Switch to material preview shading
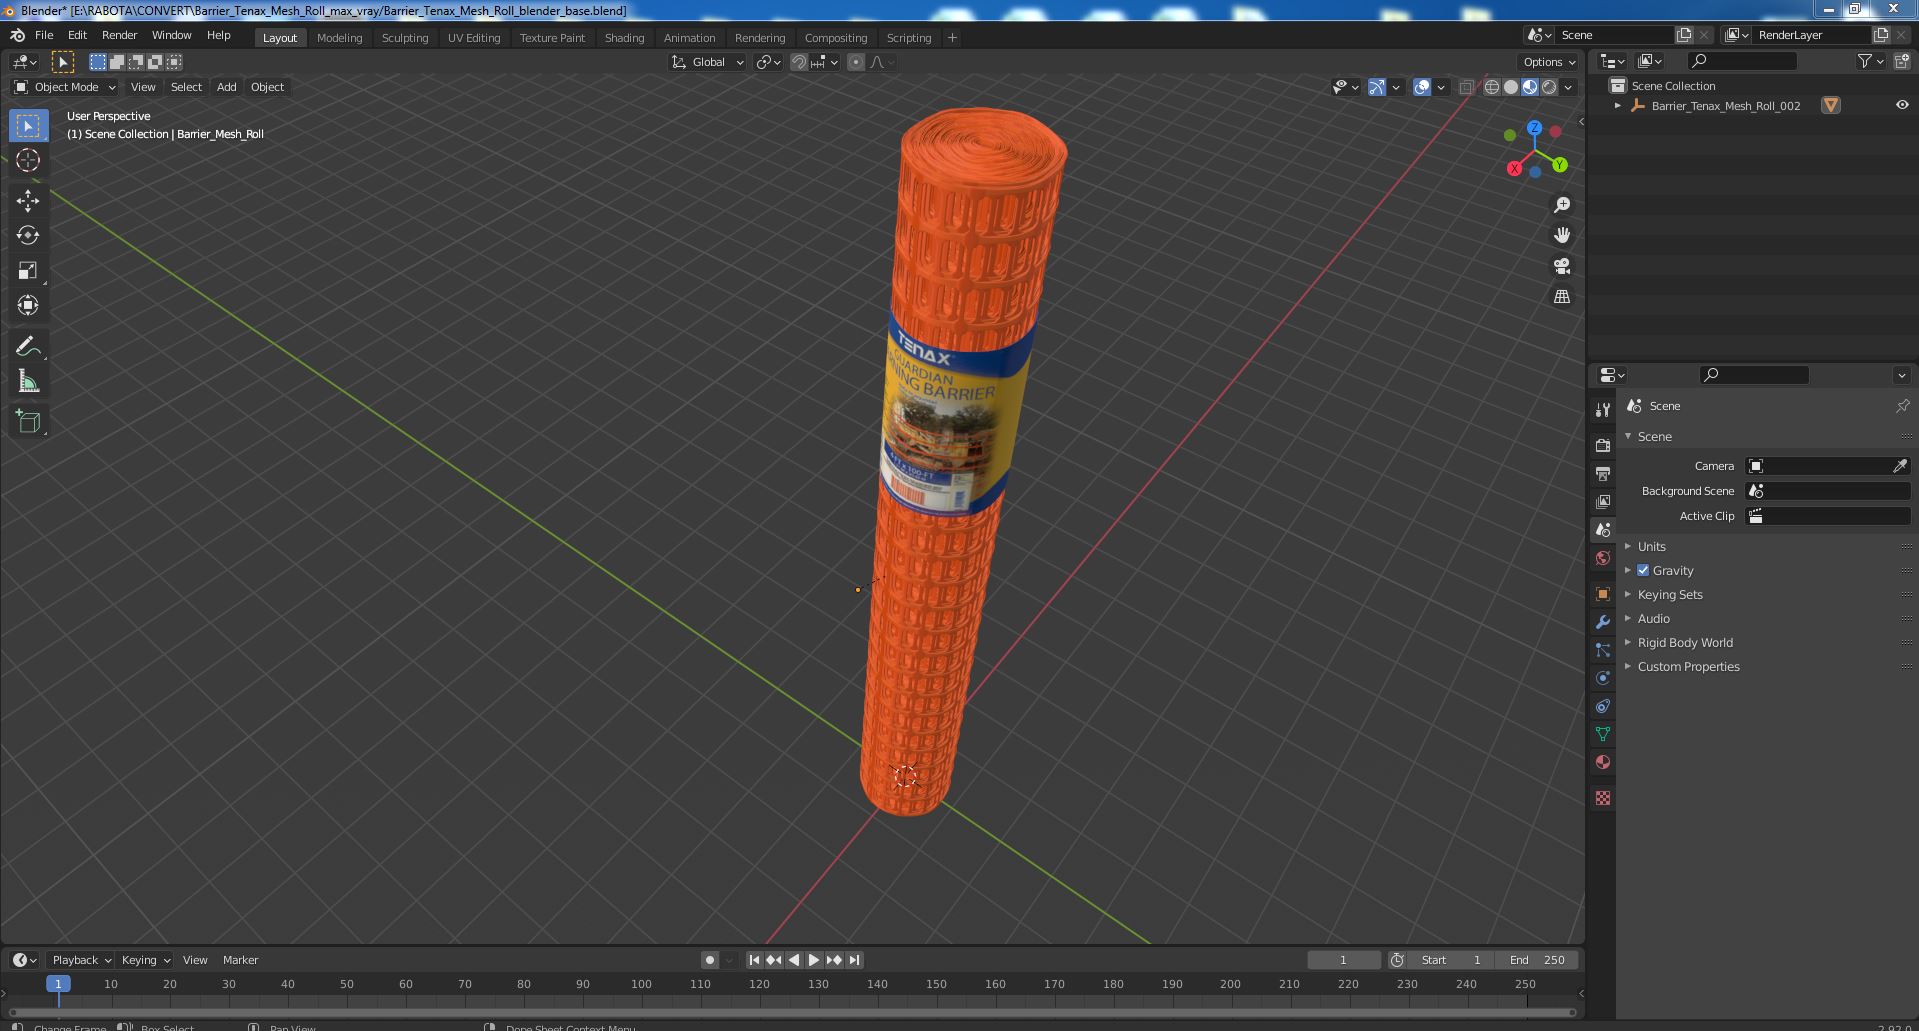 point(1530,87)
